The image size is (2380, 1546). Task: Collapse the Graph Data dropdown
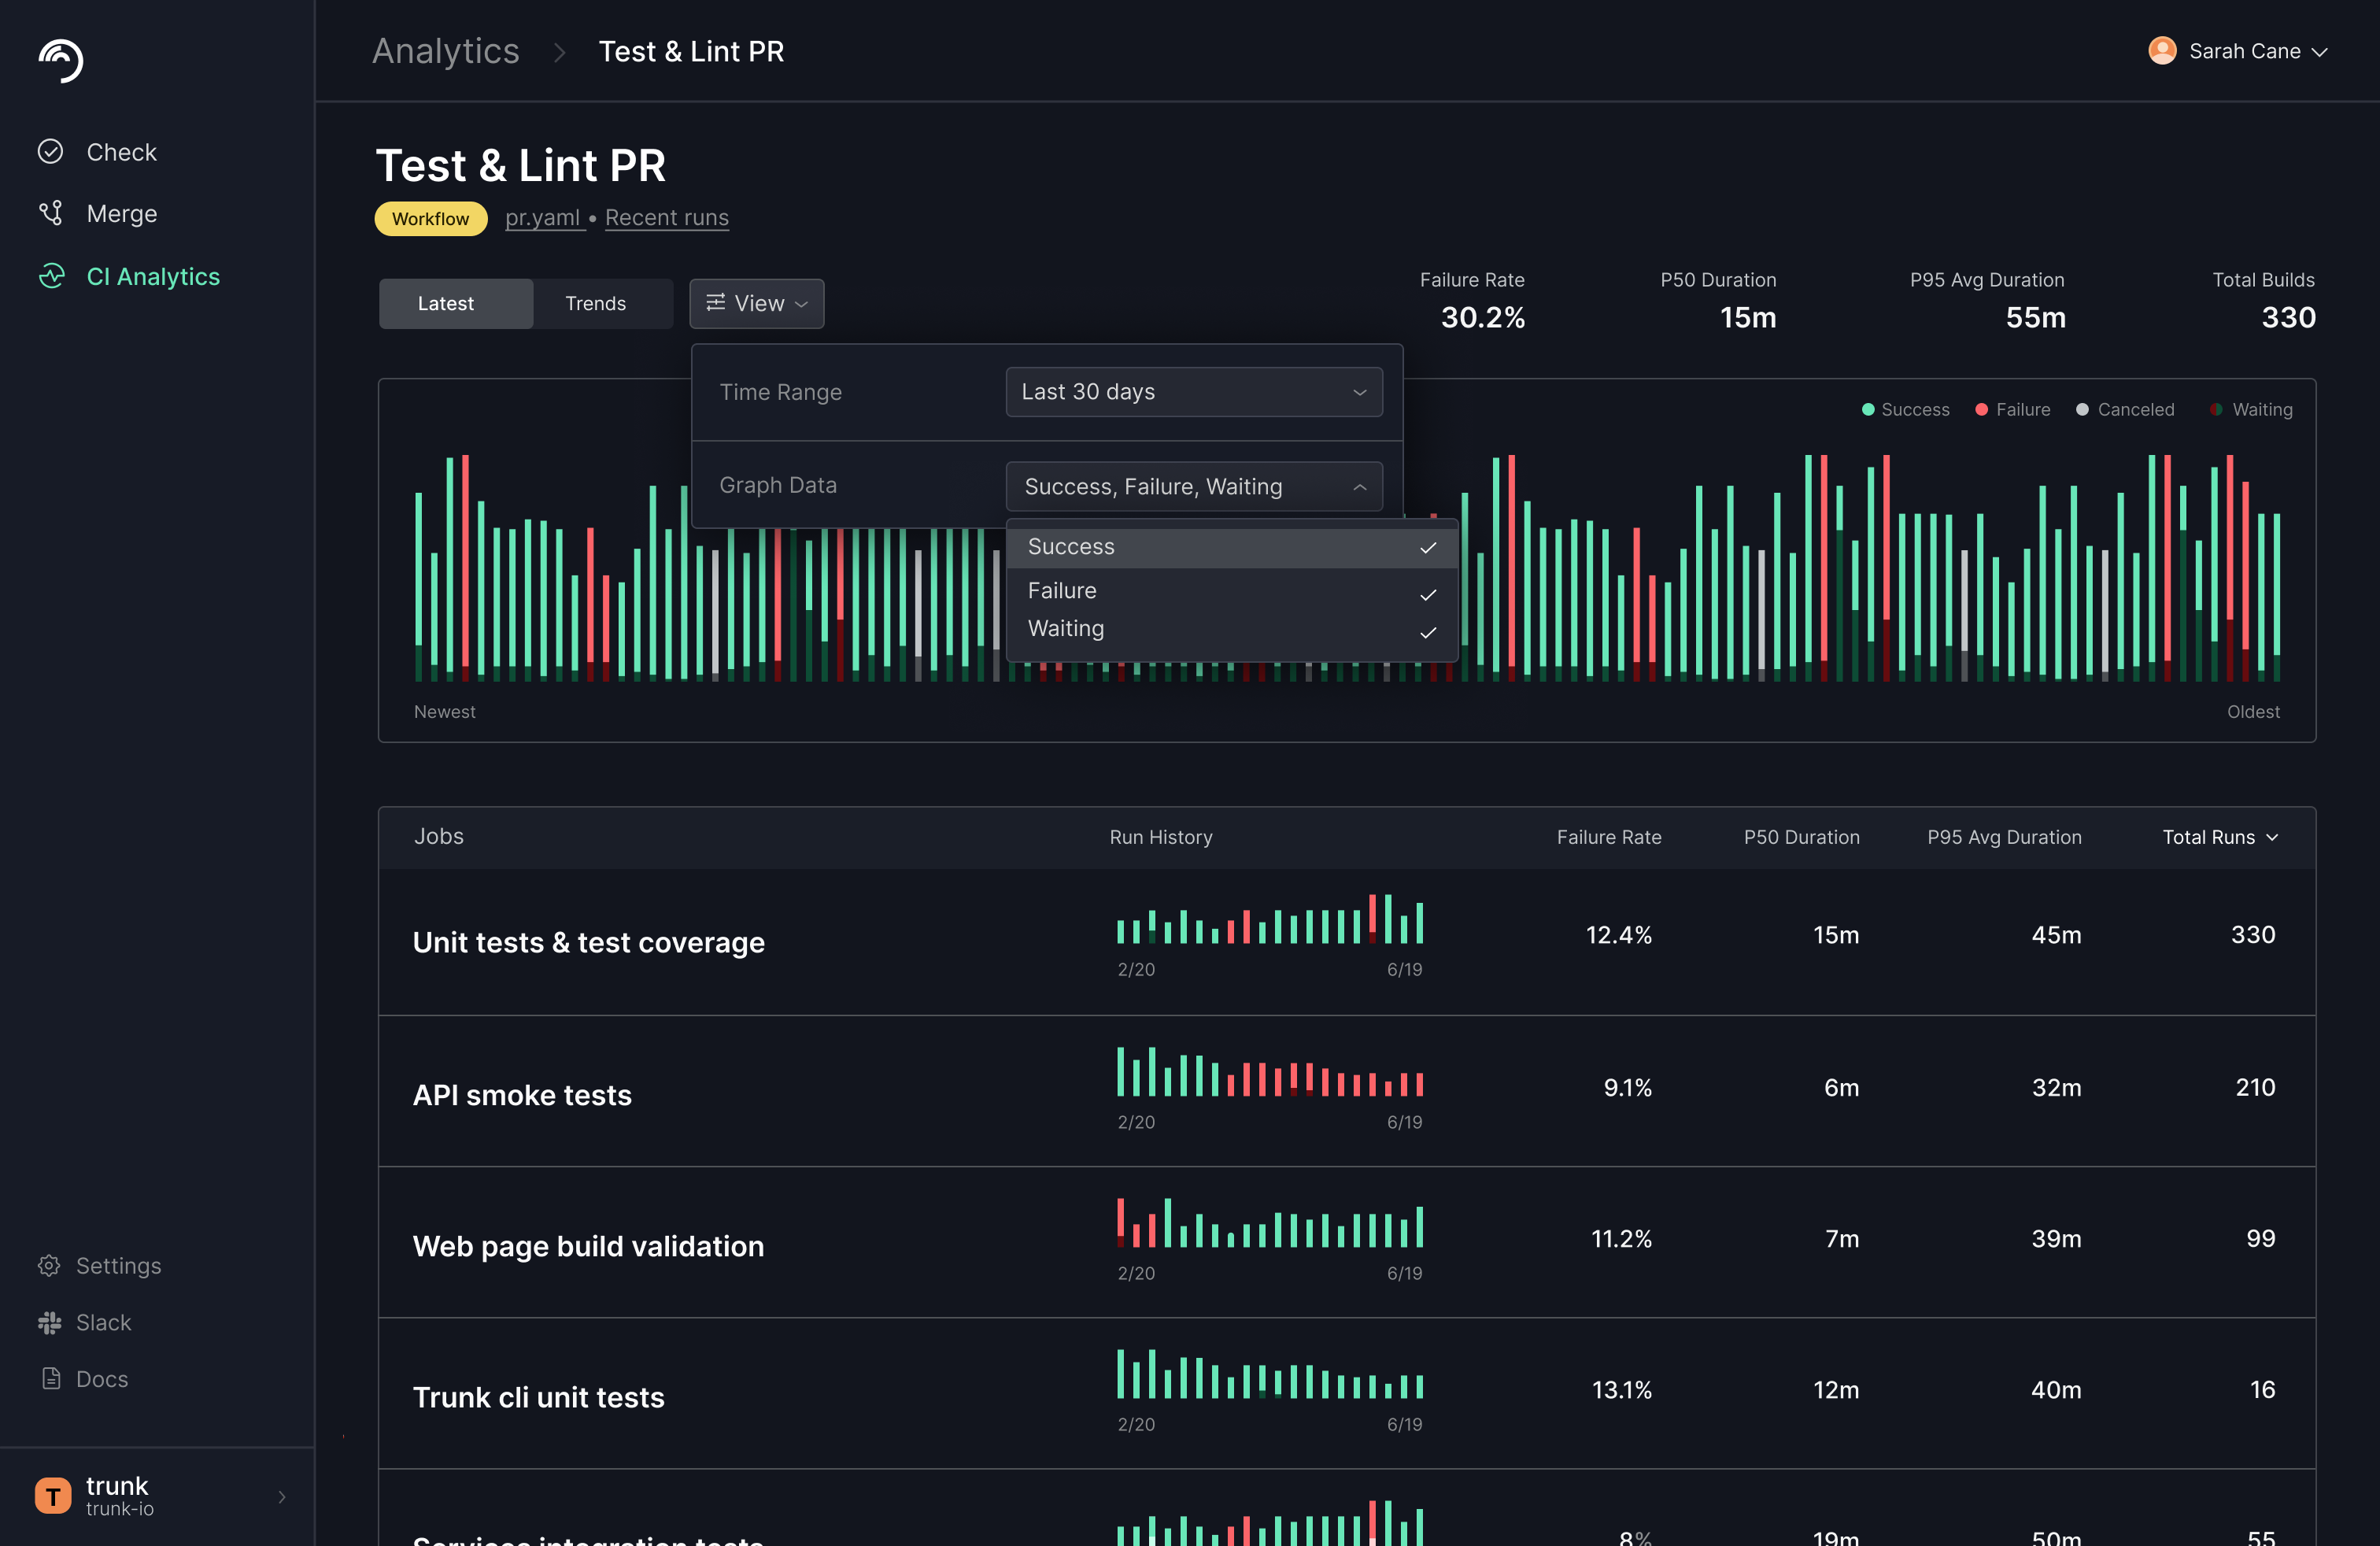pyautogui.click(x=1193, y=487)
